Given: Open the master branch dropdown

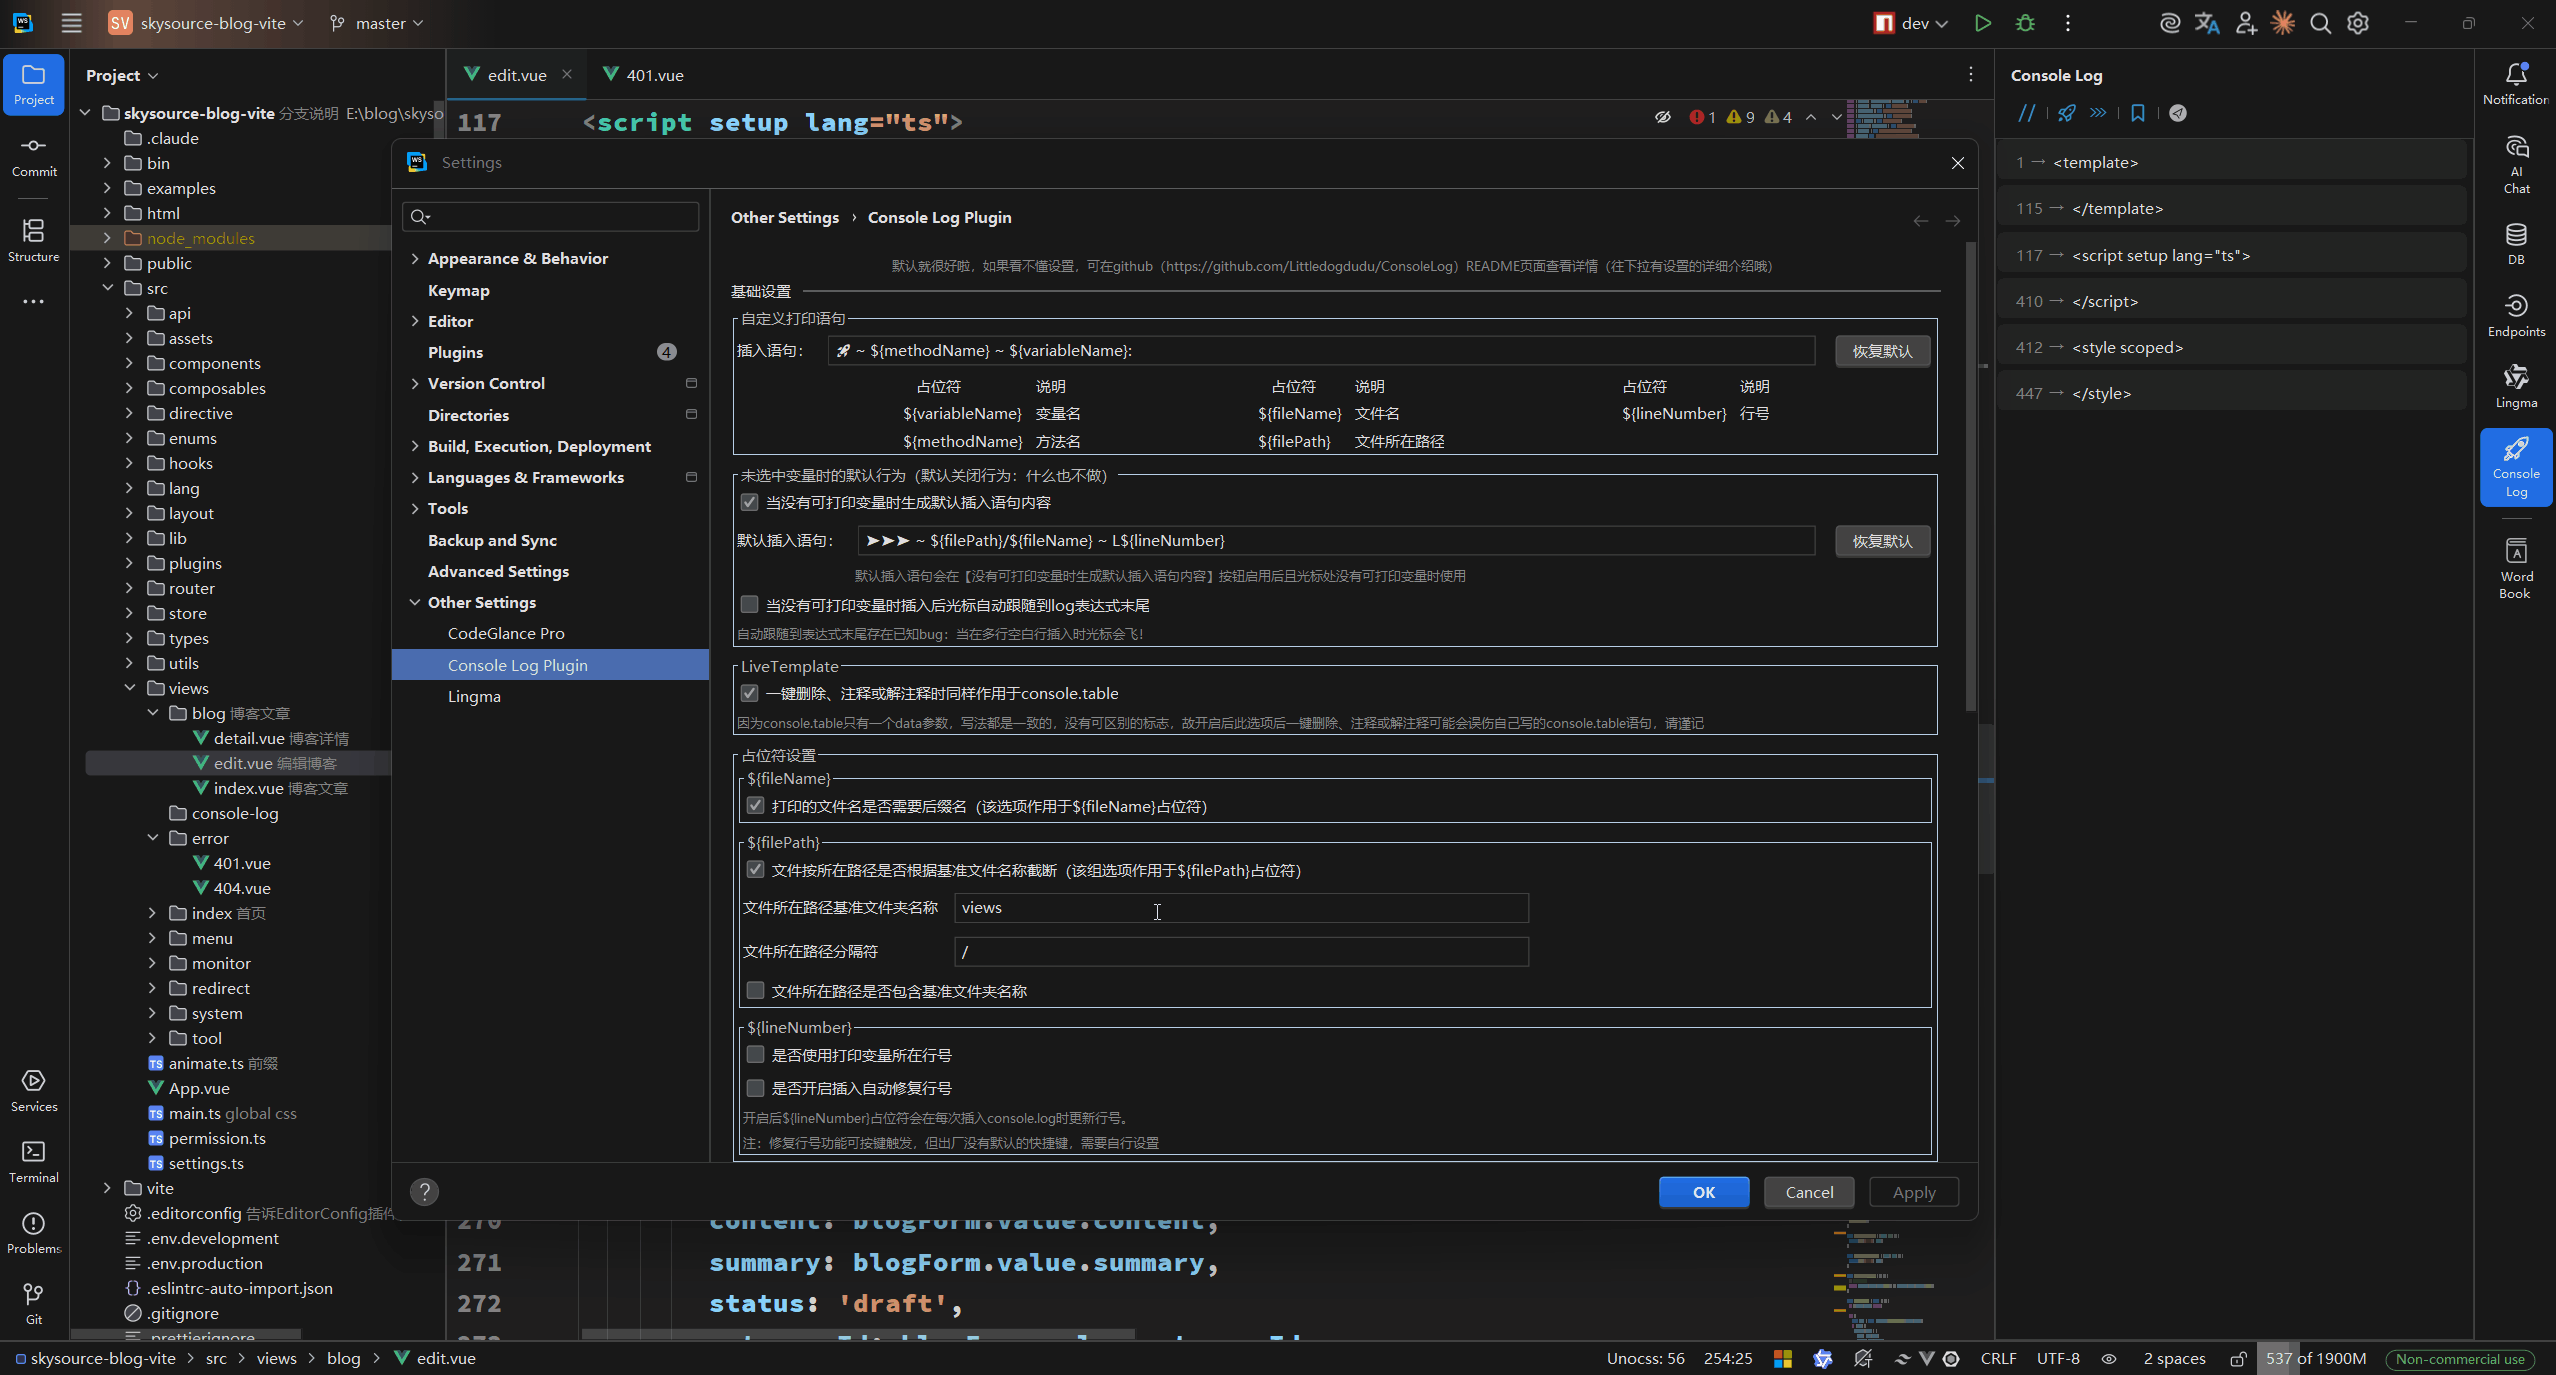Looking at the screenshot, I should [377, 23].
